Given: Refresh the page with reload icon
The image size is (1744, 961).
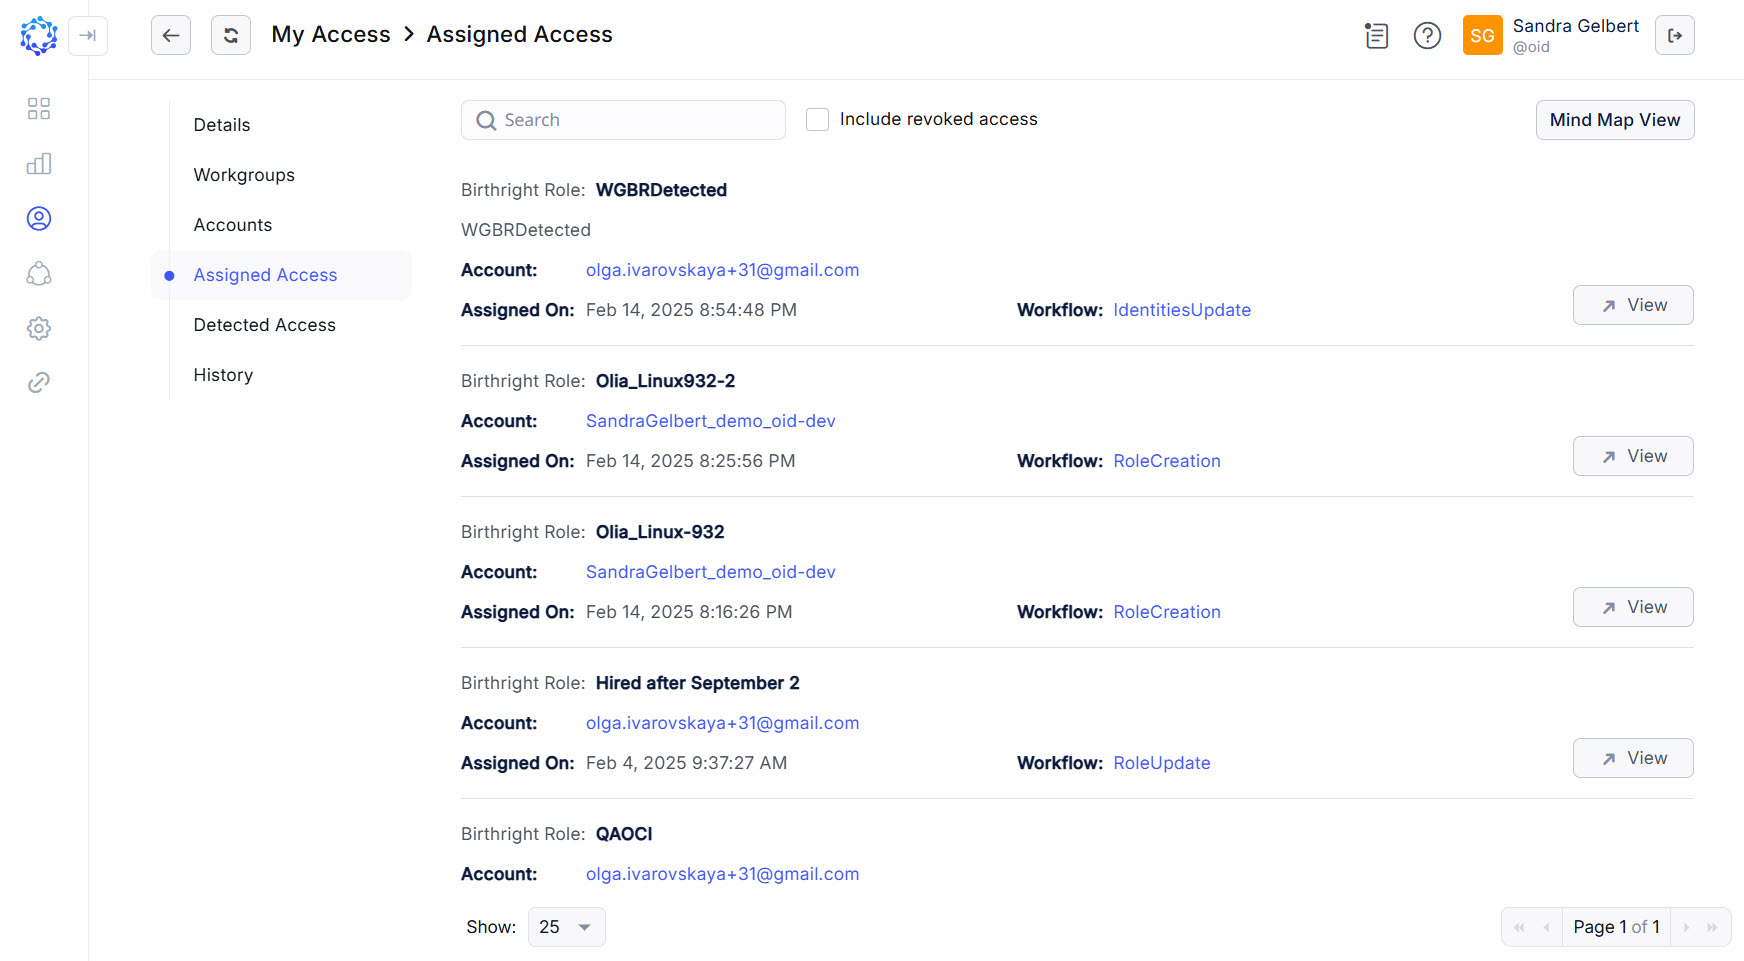Looking at the screenshot, I should tap(231, 35).
